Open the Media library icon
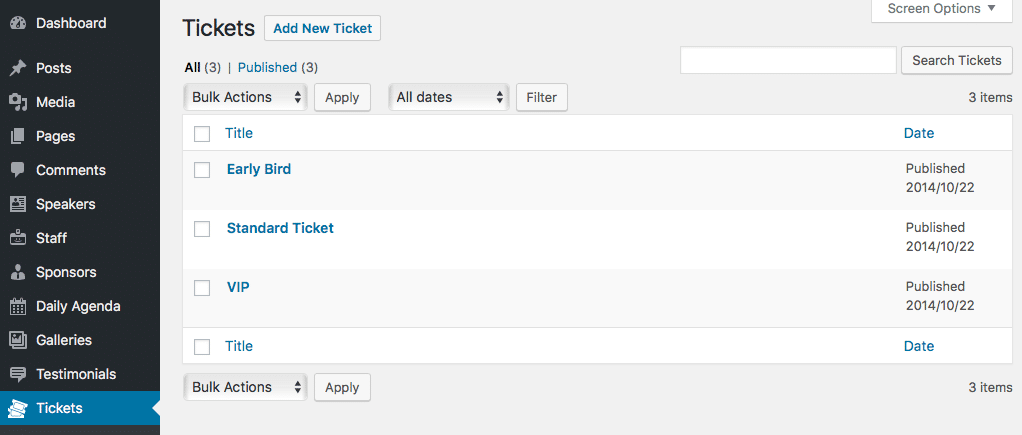1022x435 pixels. tap(18, 102)
